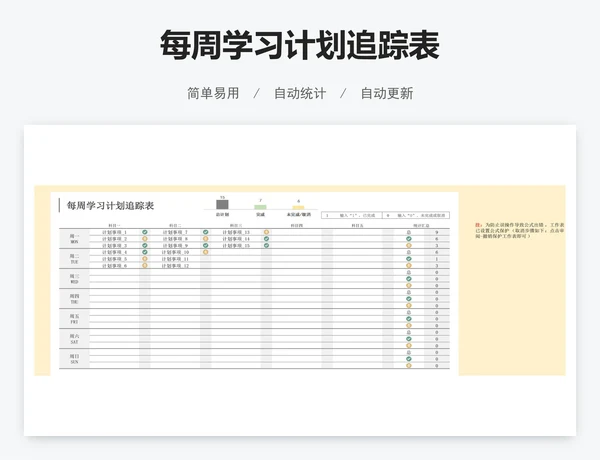Viewport: 600px width, 460px height.
Task: Click the 周六 SAT row header
Action: [x=74, y=339]
